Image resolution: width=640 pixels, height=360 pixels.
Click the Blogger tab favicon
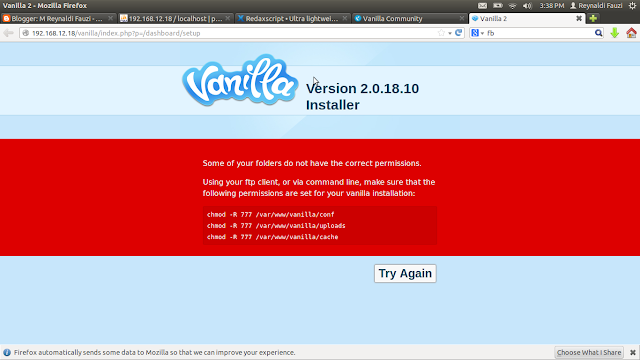7,18
